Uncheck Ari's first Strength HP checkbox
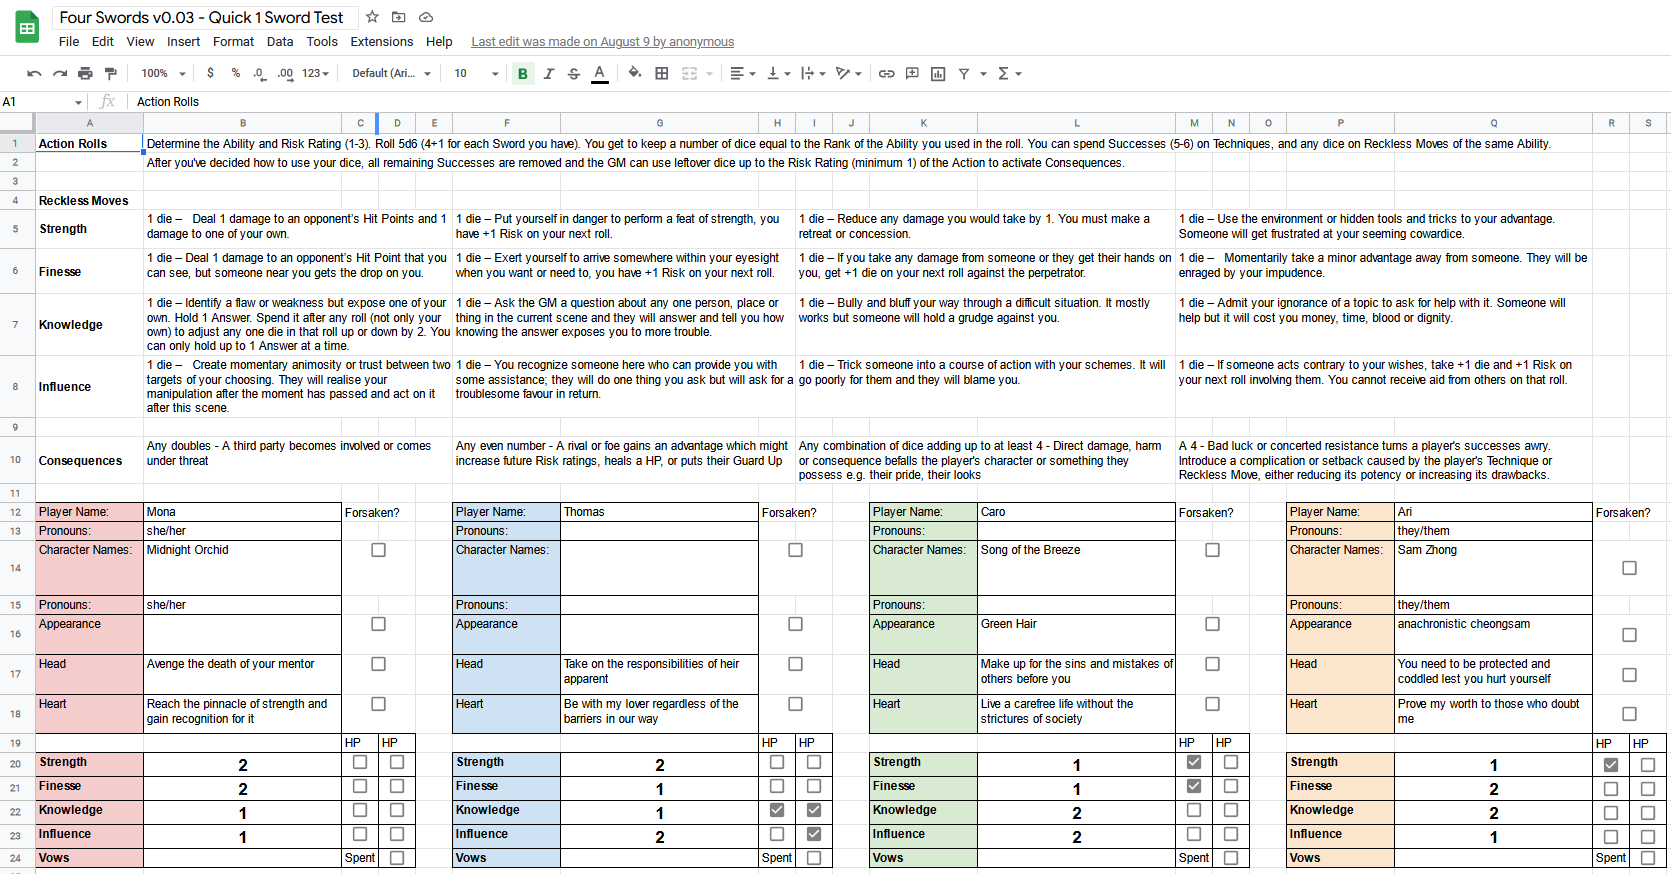Screen dimensions: 1671x874 coord(1611,765)
